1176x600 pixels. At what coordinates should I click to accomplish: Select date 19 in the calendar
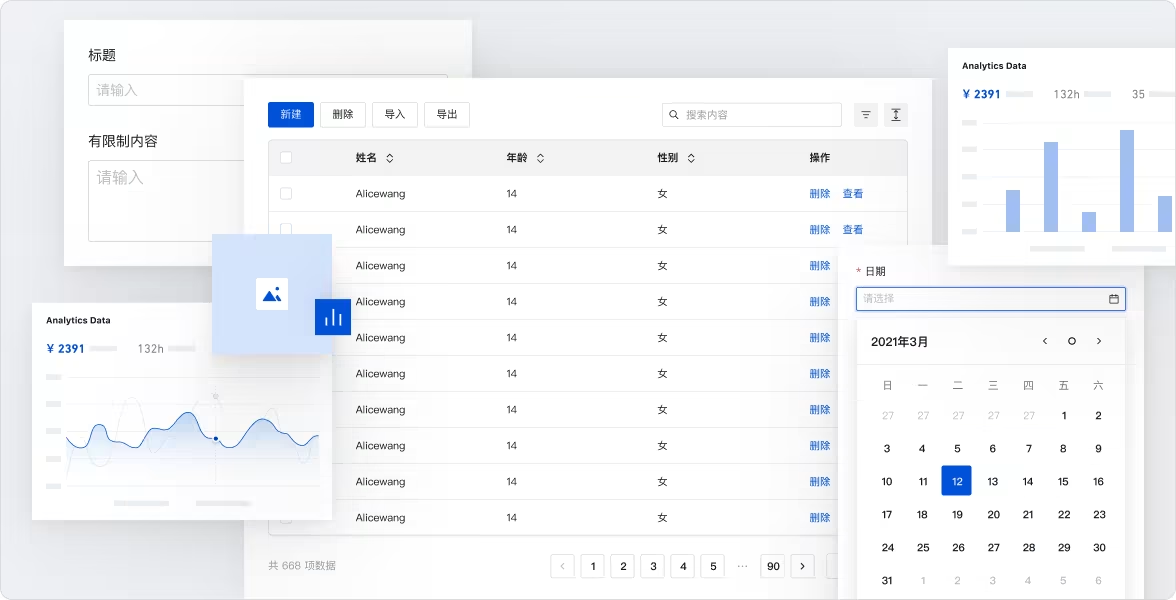(957, 515)
